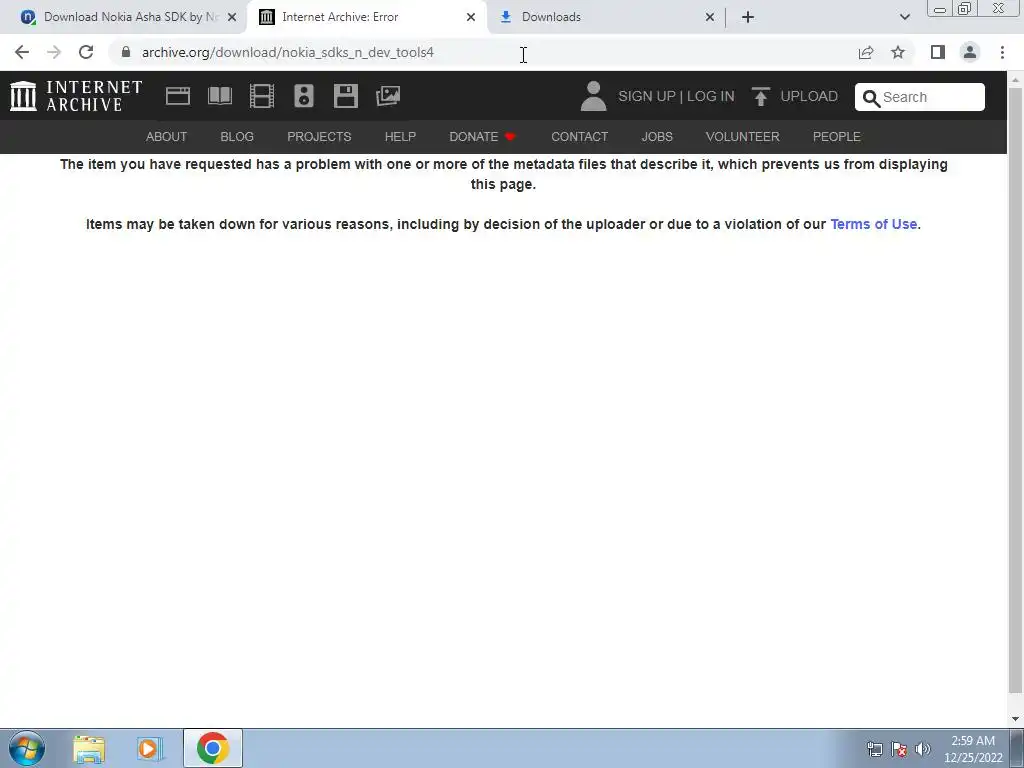Click the SIGN UP link
The image size is (1024, 768).
(647, 97)
